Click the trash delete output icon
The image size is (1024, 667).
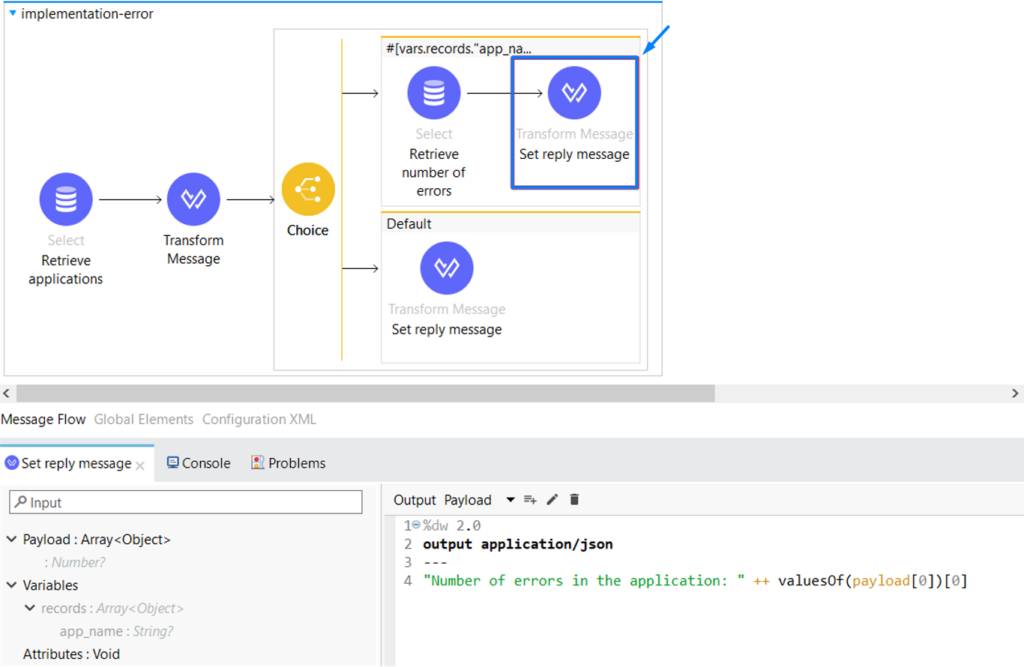[x=574, y=500]
